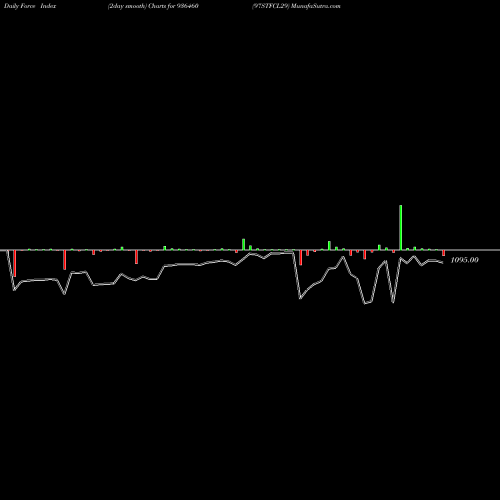The image size is (500, 500).
Task: Click the tallest green force index bar
Action: 401,227
